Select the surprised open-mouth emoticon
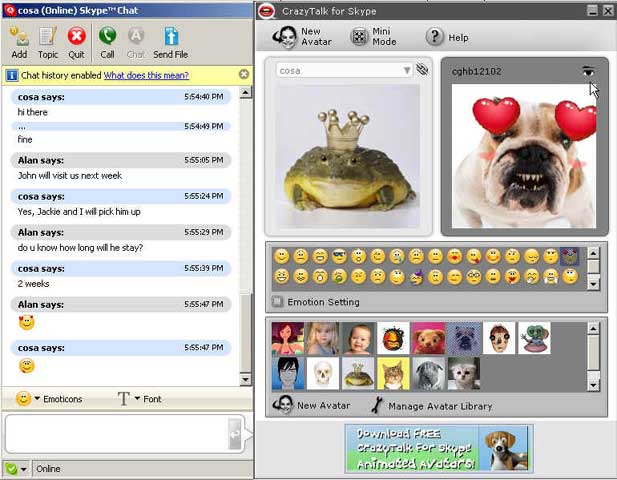 coord(358,257)
